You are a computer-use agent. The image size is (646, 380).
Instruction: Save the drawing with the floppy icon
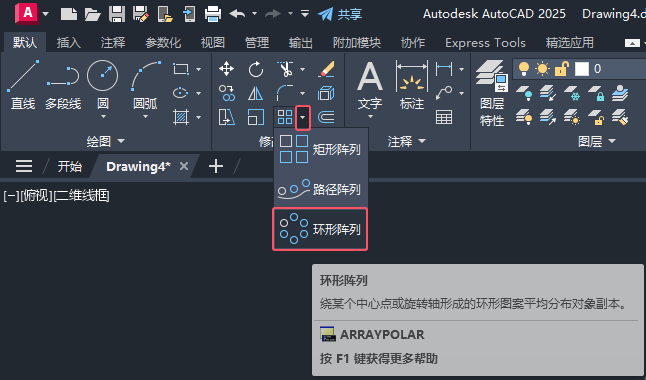coord(117,14)
